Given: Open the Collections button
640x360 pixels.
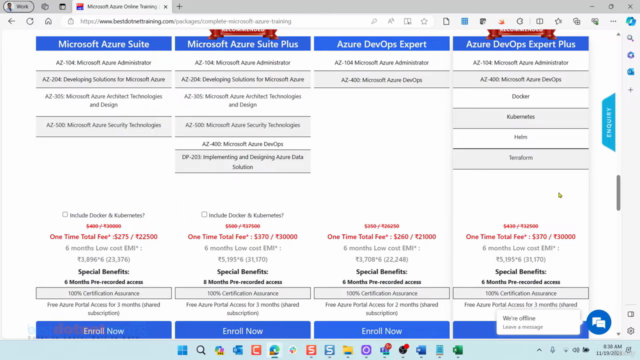Looking at the screenshot, I should point(576,21).
